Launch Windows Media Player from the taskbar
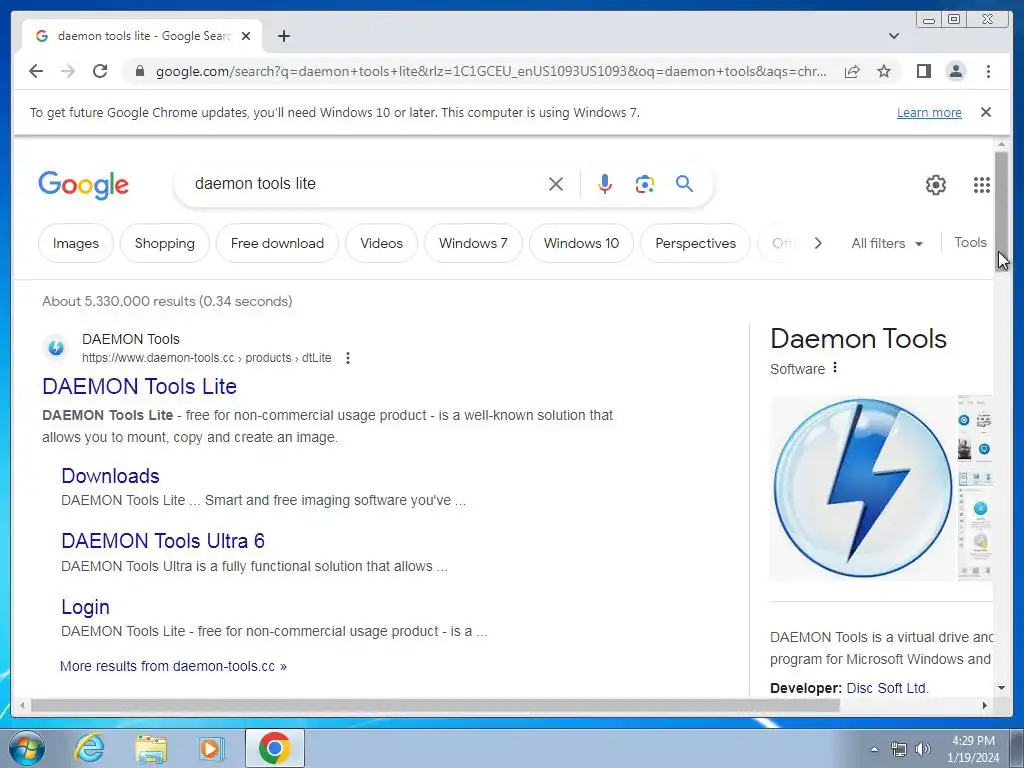 211,748
